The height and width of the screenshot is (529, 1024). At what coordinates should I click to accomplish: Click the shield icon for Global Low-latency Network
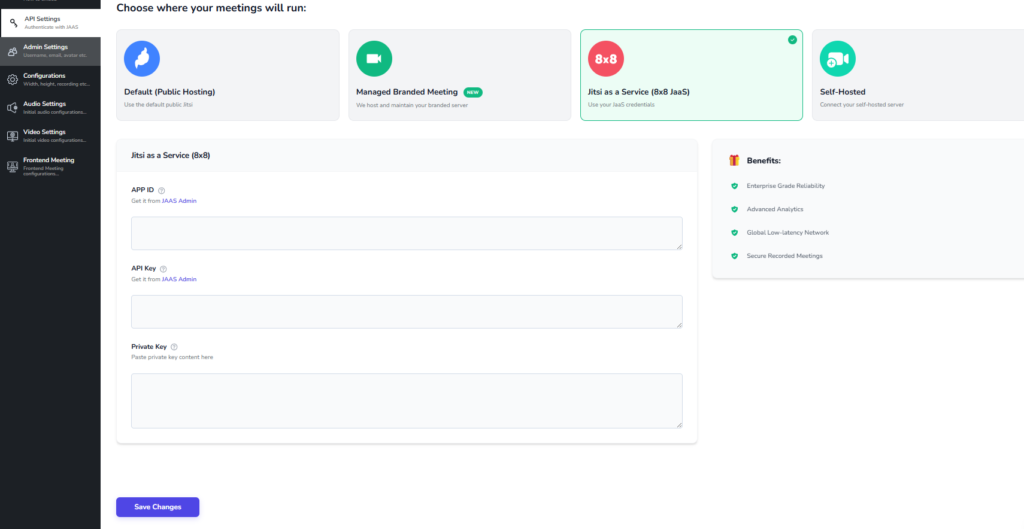click(x=734, y=232)
